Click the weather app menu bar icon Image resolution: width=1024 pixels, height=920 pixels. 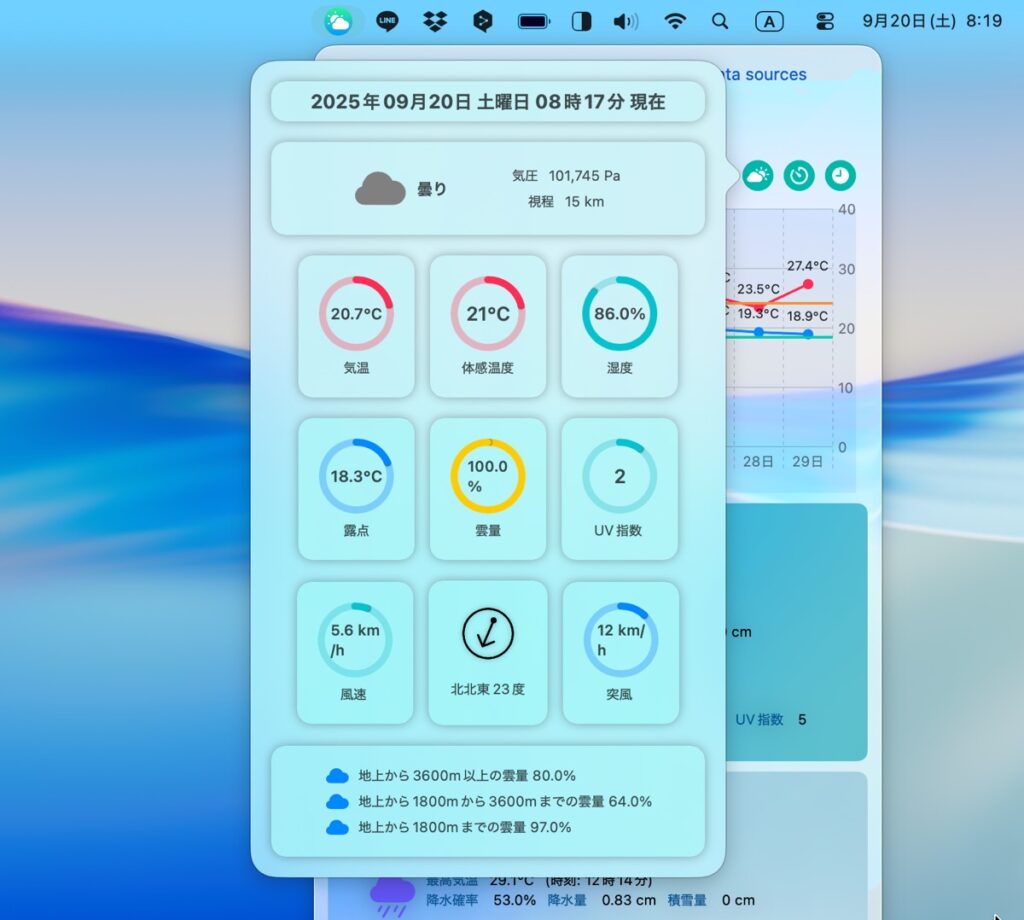pos(338,20)
